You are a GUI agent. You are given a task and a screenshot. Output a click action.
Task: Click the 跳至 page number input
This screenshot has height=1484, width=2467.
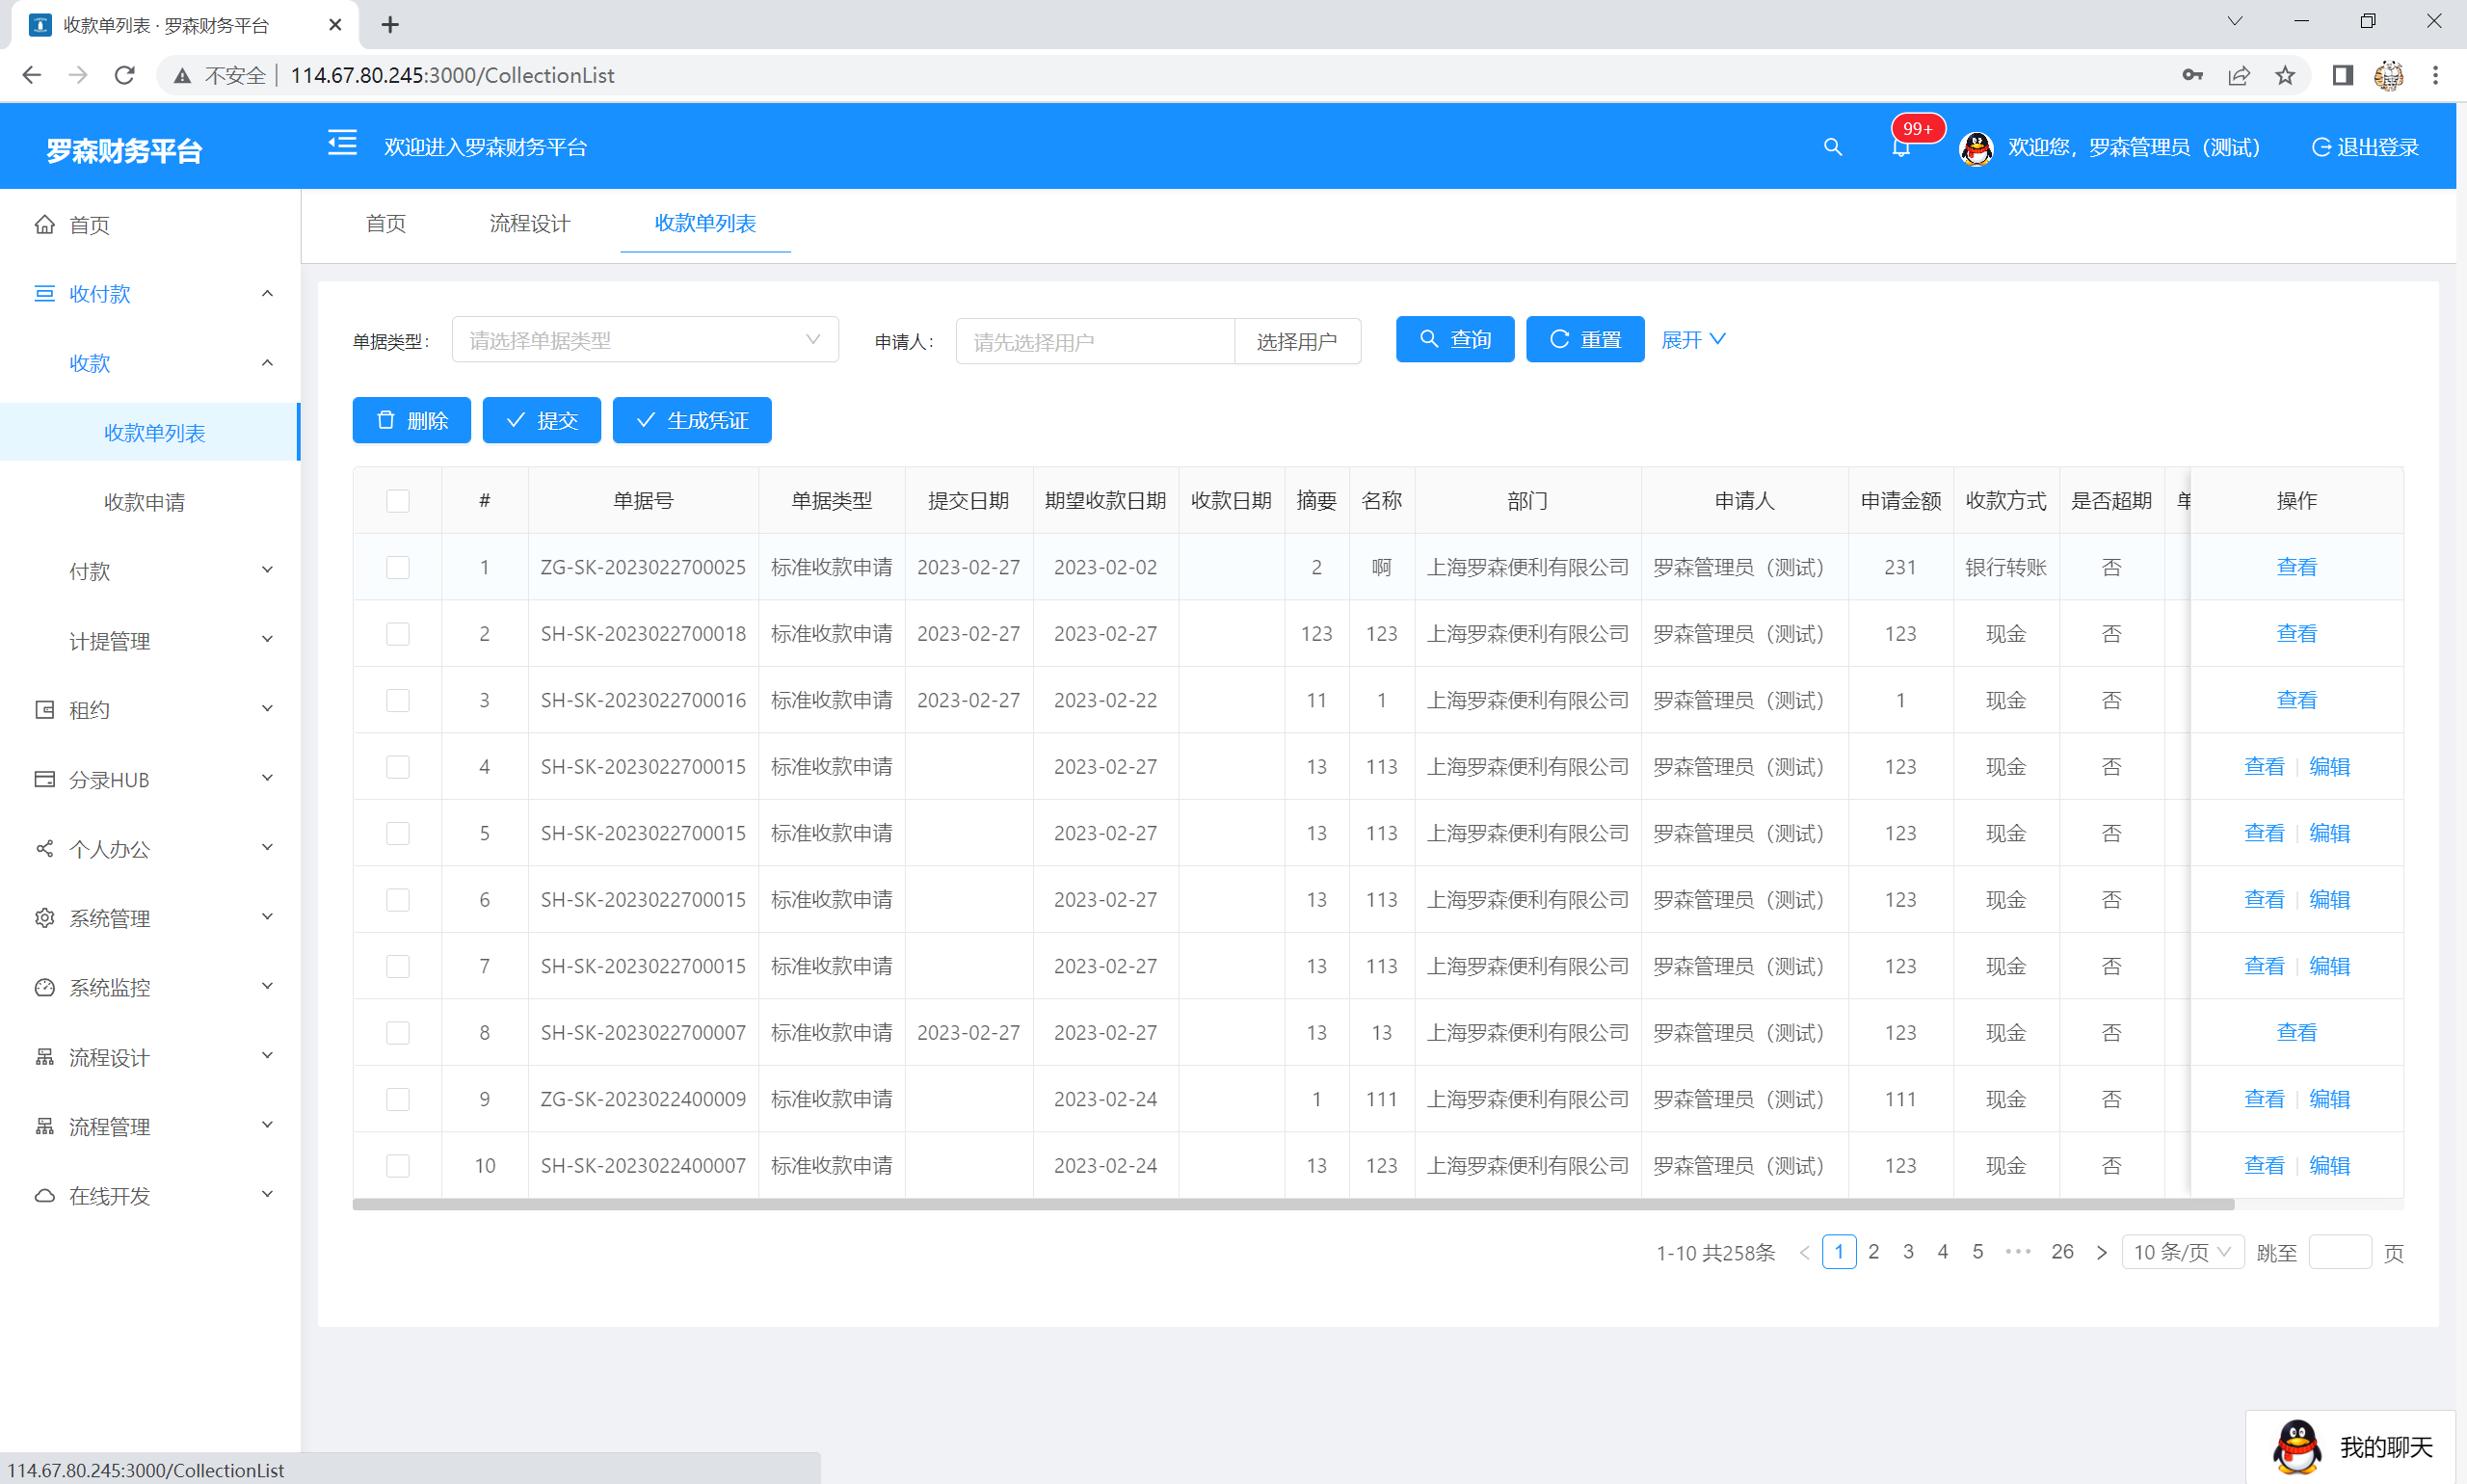2340,1252
